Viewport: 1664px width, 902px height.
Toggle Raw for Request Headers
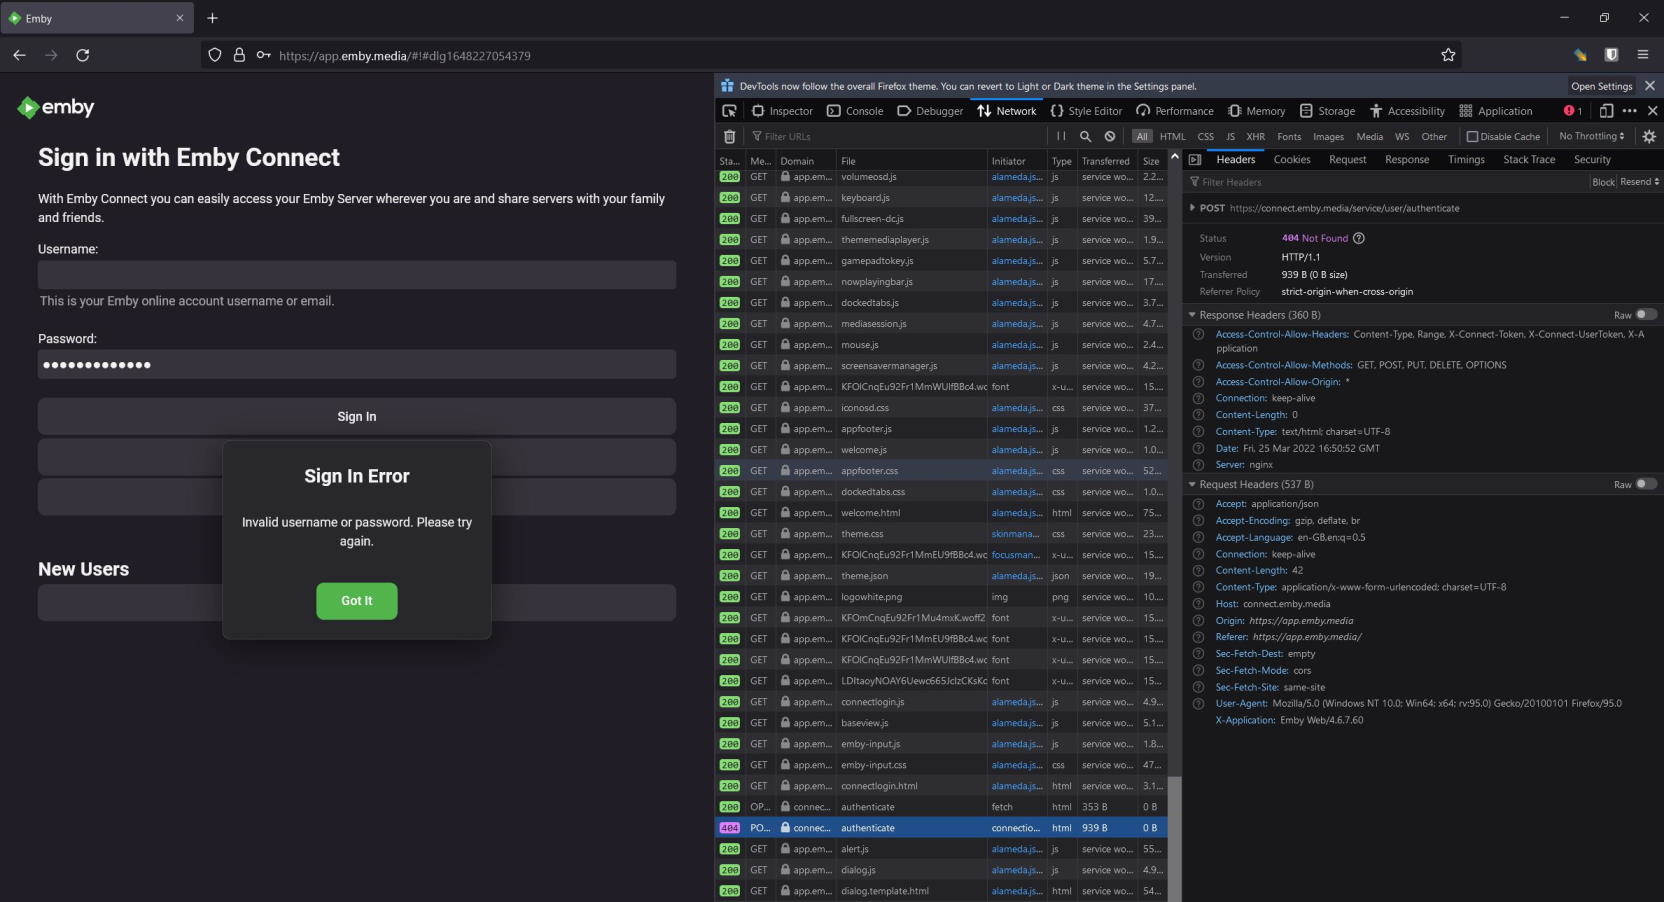(x=1645, y=484)
